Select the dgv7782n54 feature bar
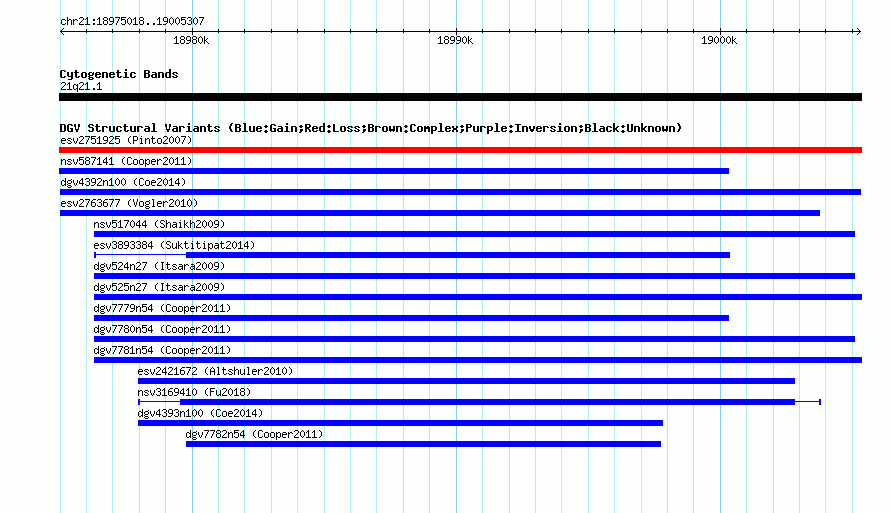Screen dimensions: 890x513 pyautogui.click(x=423, y=444)
